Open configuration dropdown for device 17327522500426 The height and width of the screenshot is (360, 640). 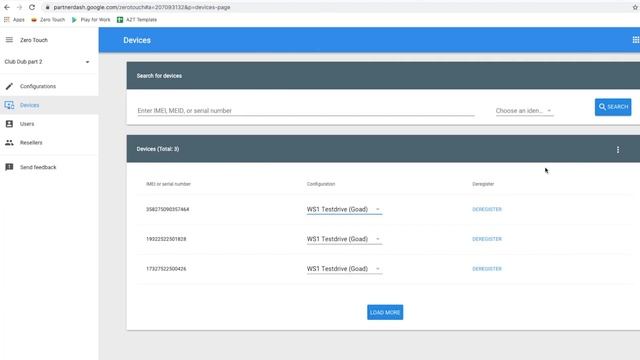344,269
